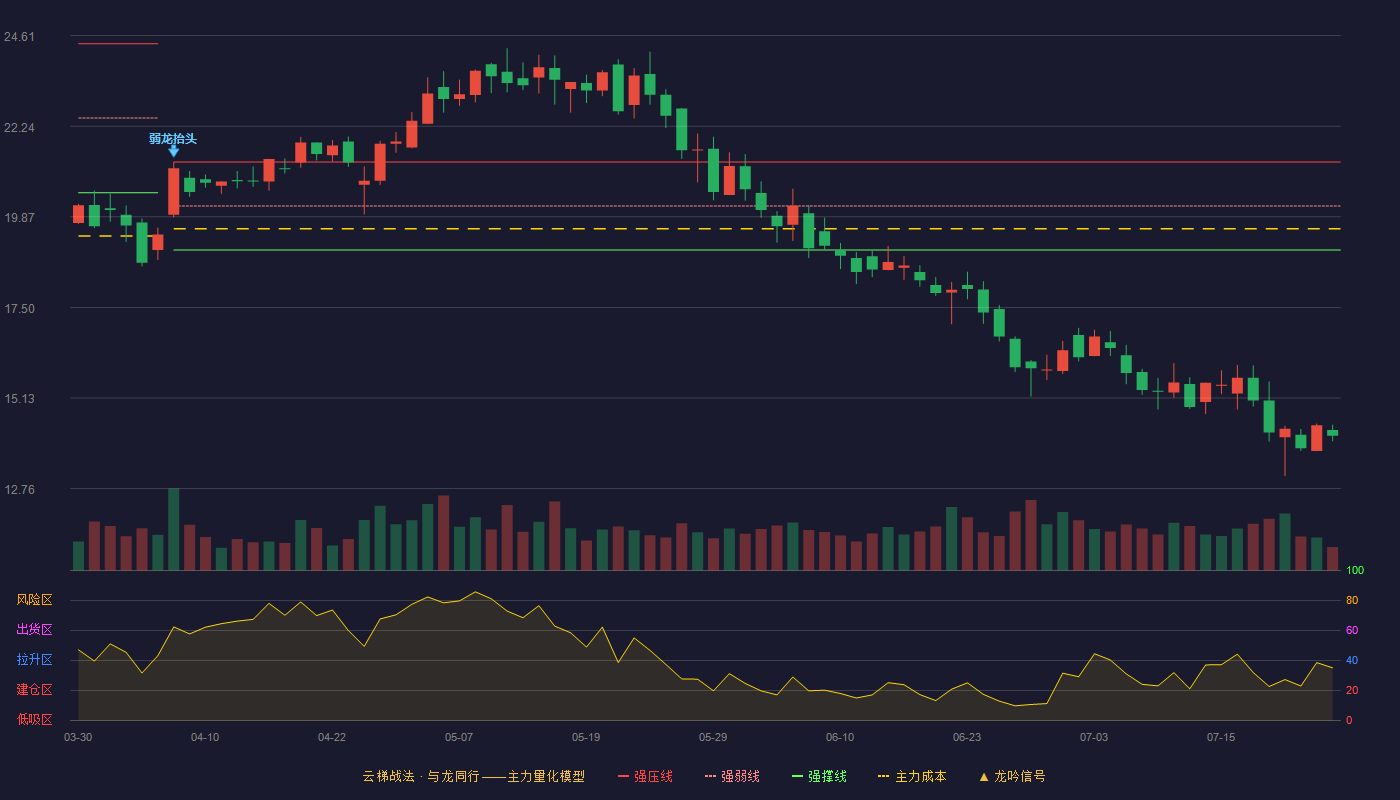Viewport: 1400px width, 800px height.
Task: Click the tallest volume bar
Action: click(174, 529)
